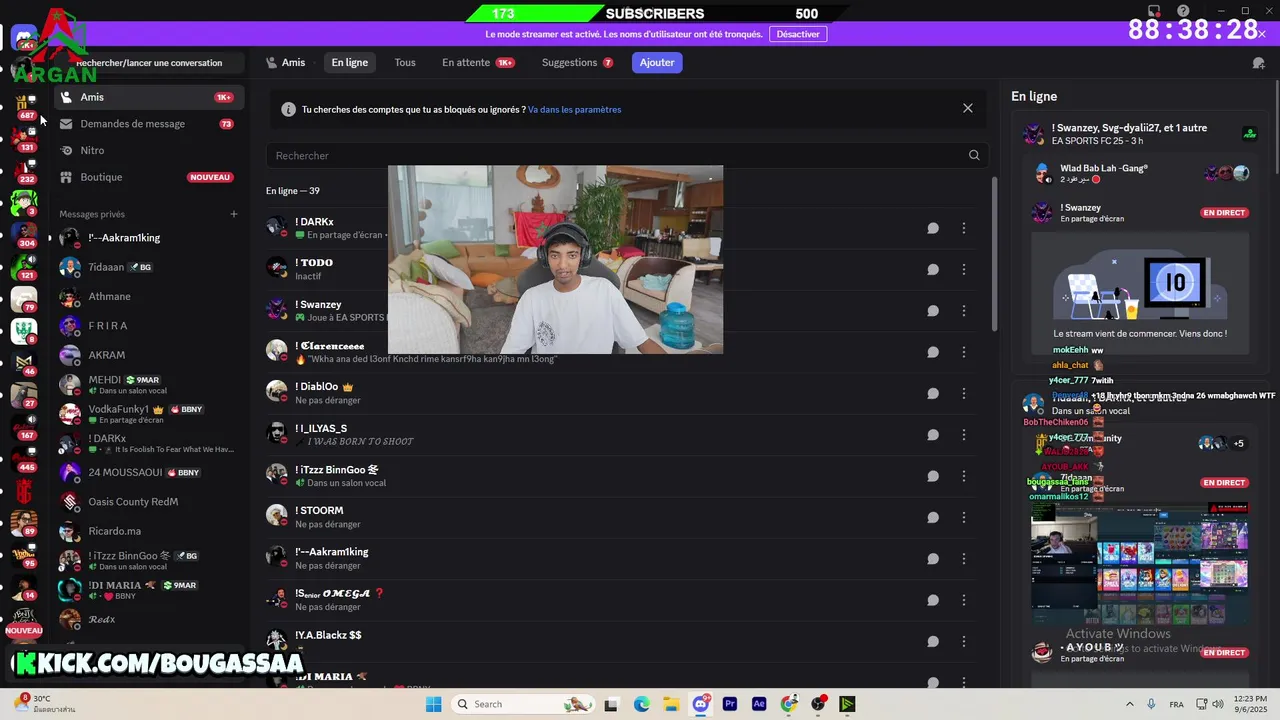Click Wlad Bab Lah -Gang server entry
The width and height of the screenshot is (1280, 720).
point(1140,173)
